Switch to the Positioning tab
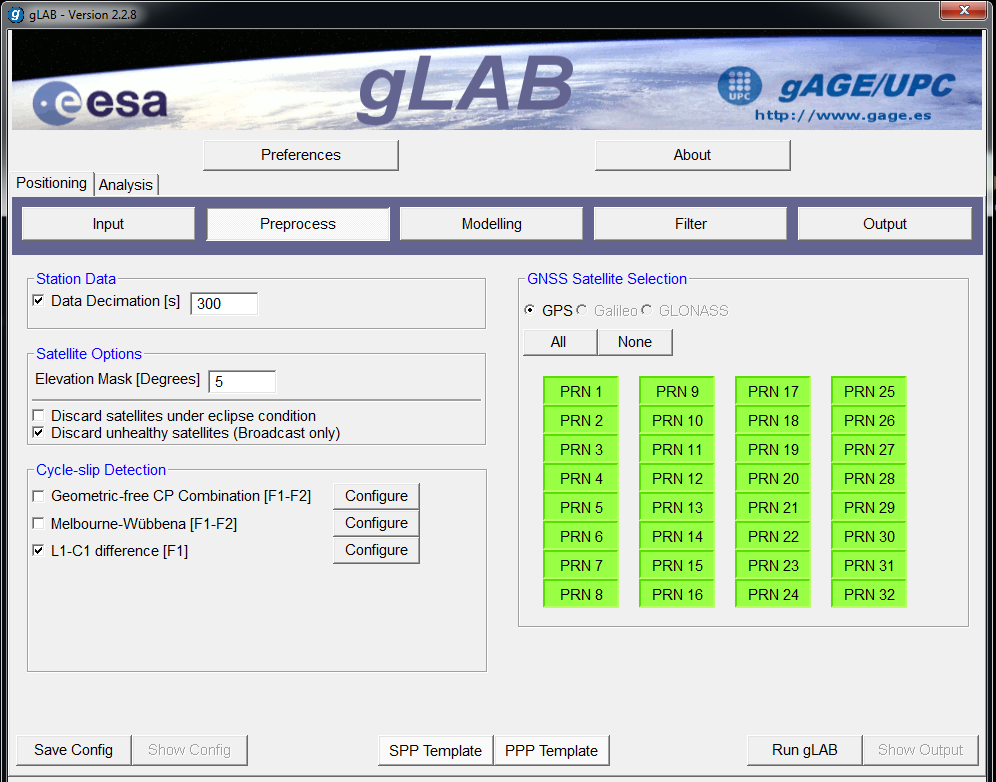This screenshot has height=782, width=996. coord(51,183)
